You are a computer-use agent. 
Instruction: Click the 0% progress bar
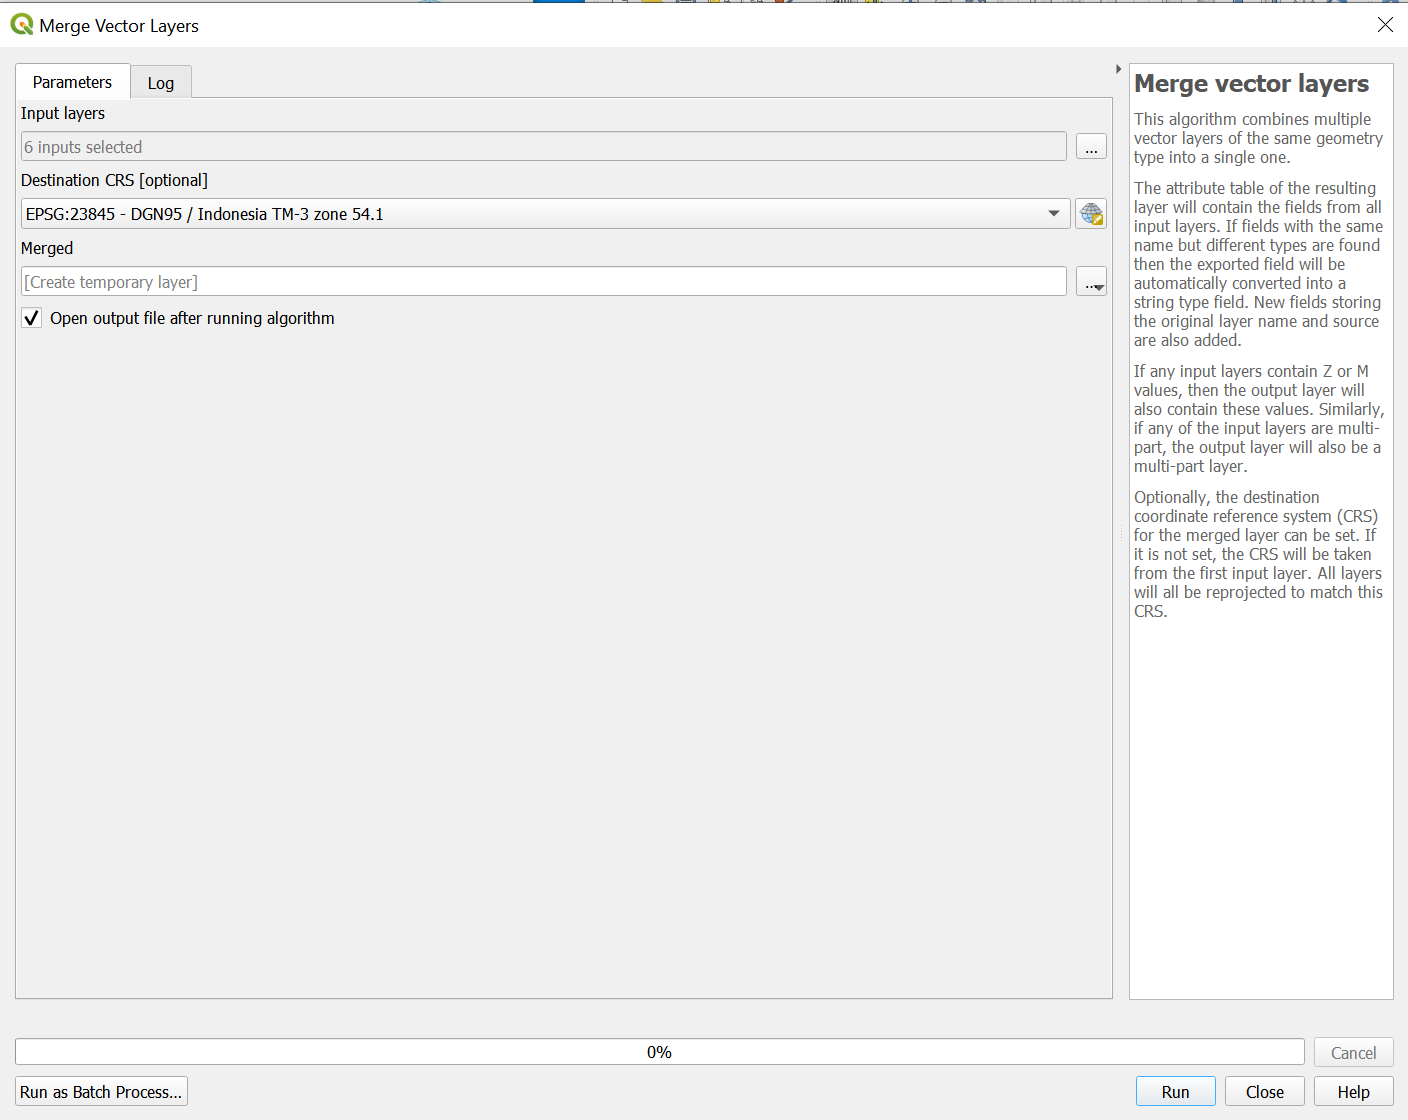659,1052
